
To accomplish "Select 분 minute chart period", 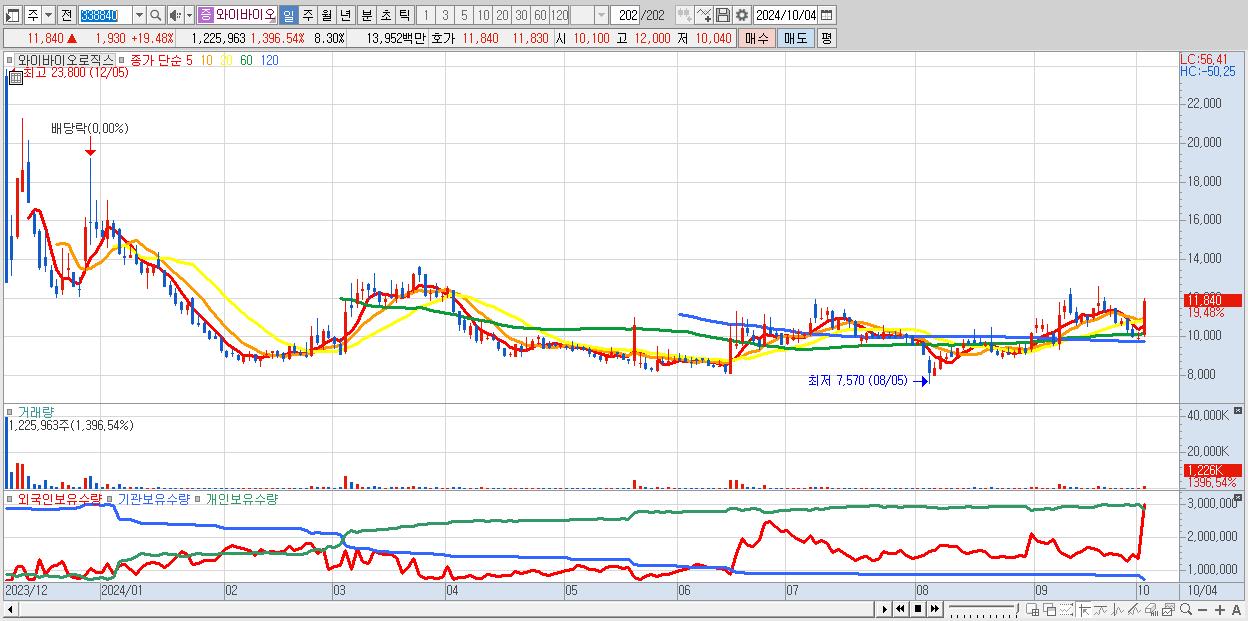I will [x=366, y=15].
